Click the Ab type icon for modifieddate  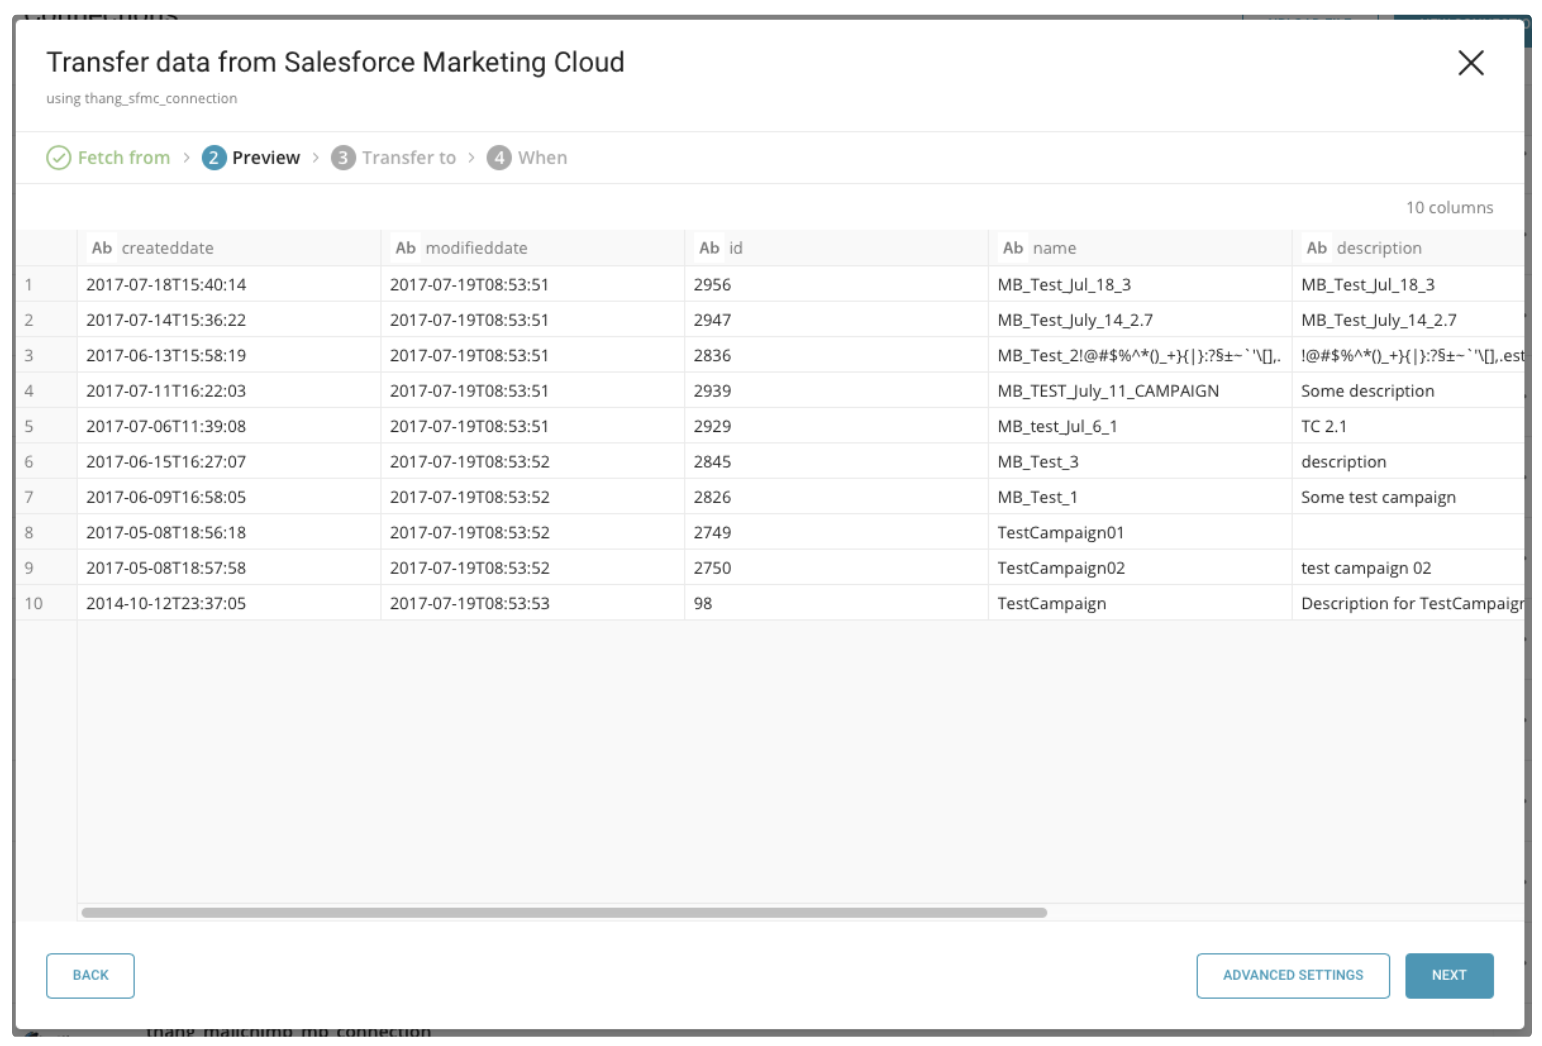tap(405, 248)
